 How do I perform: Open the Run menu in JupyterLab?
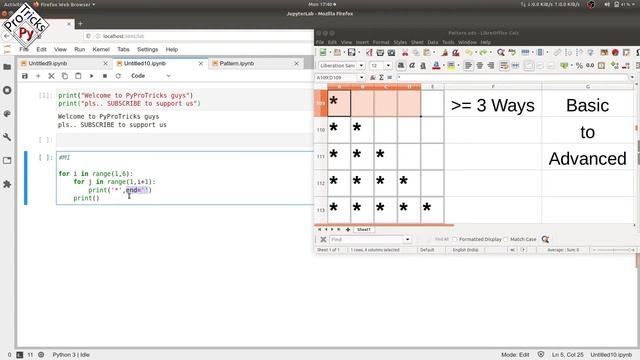click(80, 49)
